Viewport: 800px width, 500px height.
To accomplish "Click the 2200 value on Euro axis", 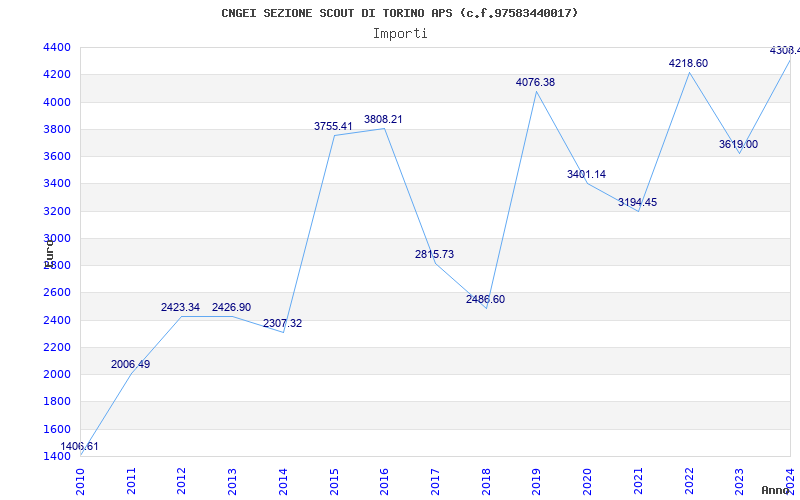I will pyautogui.click(x=57, y=347).
